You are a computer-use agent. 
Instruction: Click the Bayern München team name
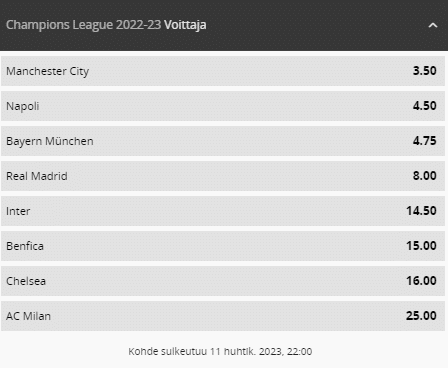coord(50,141)
